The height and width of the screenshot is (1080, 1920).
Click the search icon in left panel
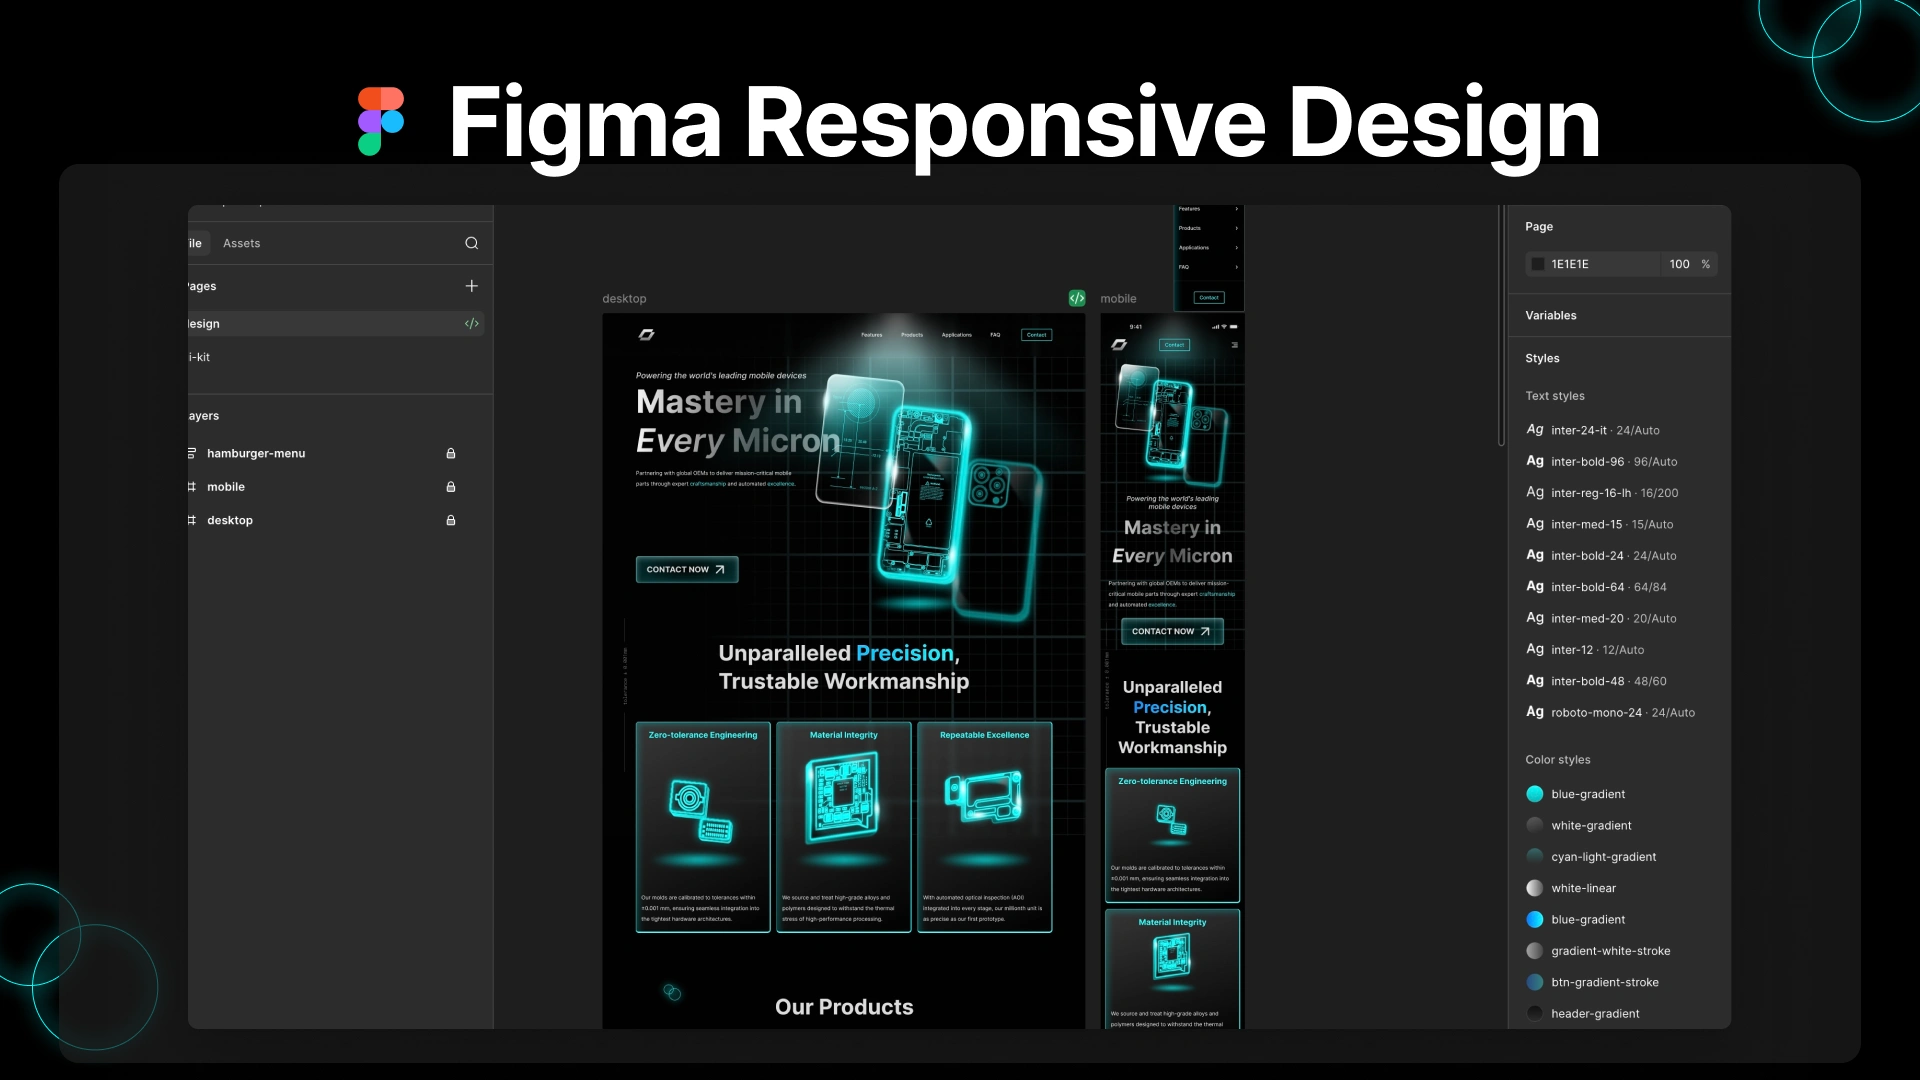point(471,243)
